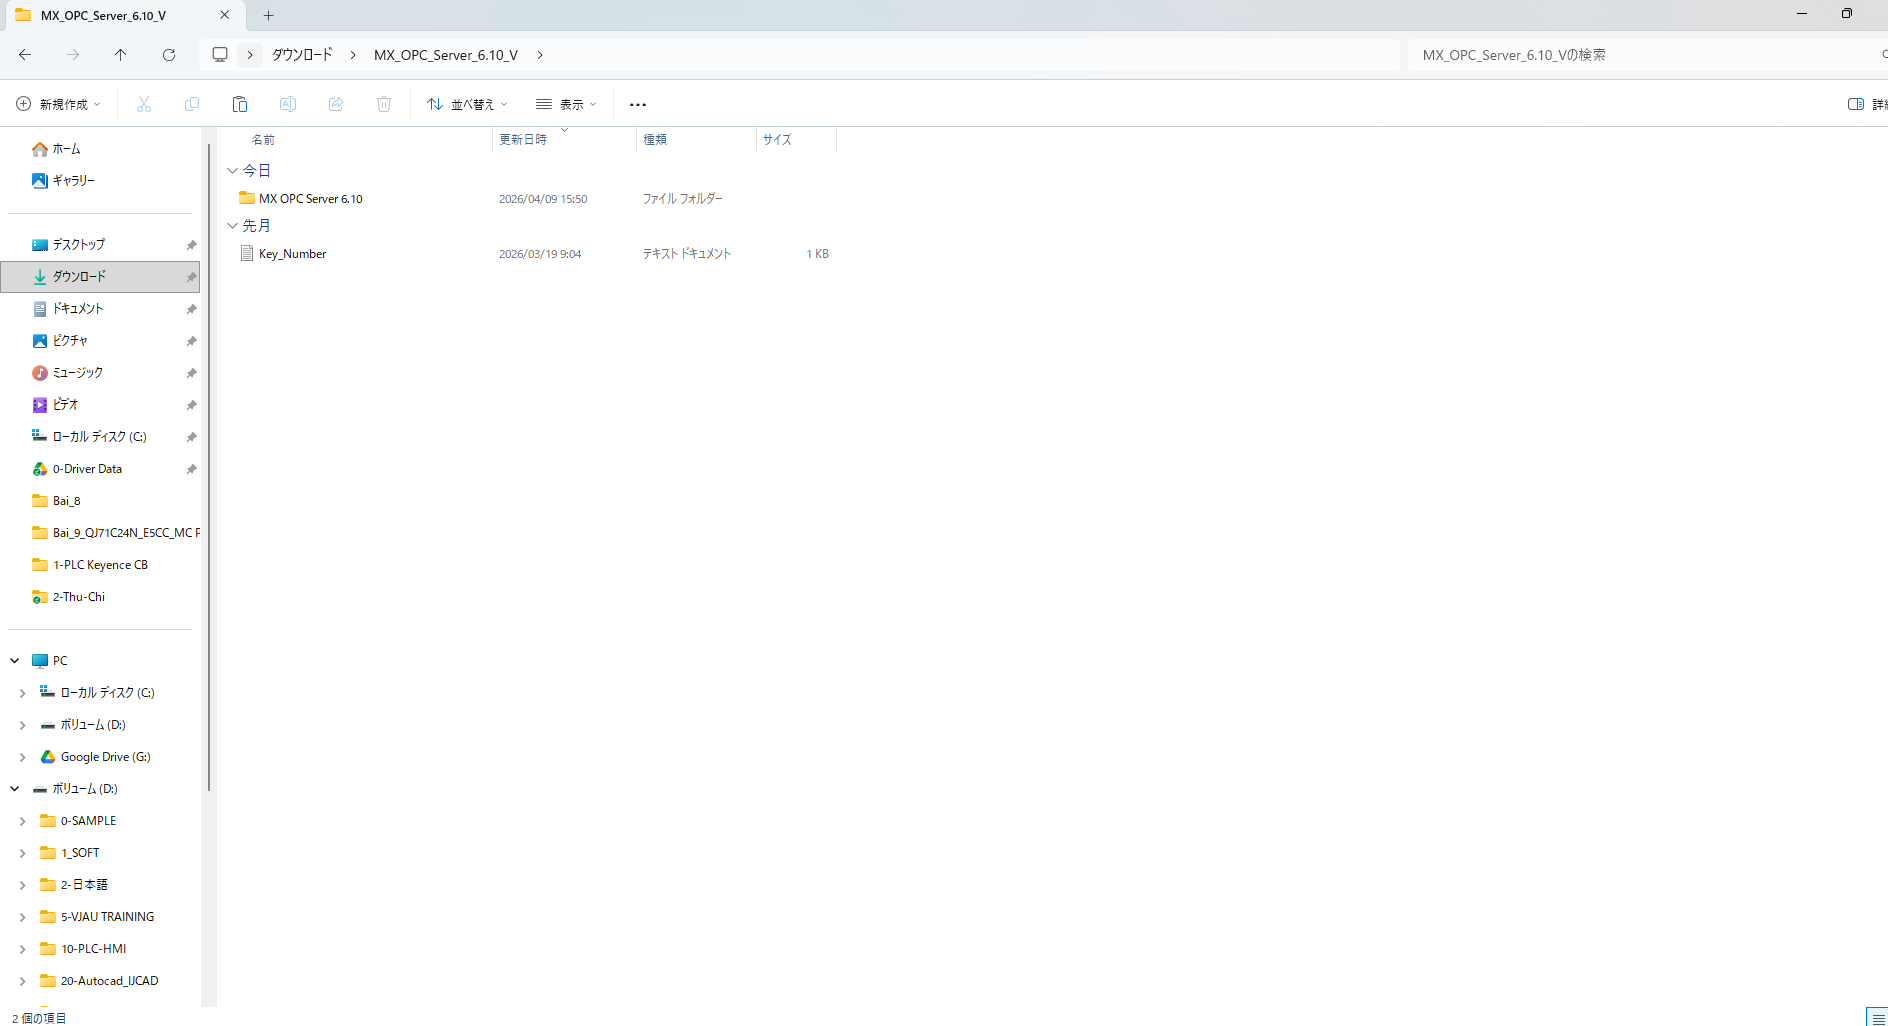Collapse the 今日 group

(x=232, y=171)
